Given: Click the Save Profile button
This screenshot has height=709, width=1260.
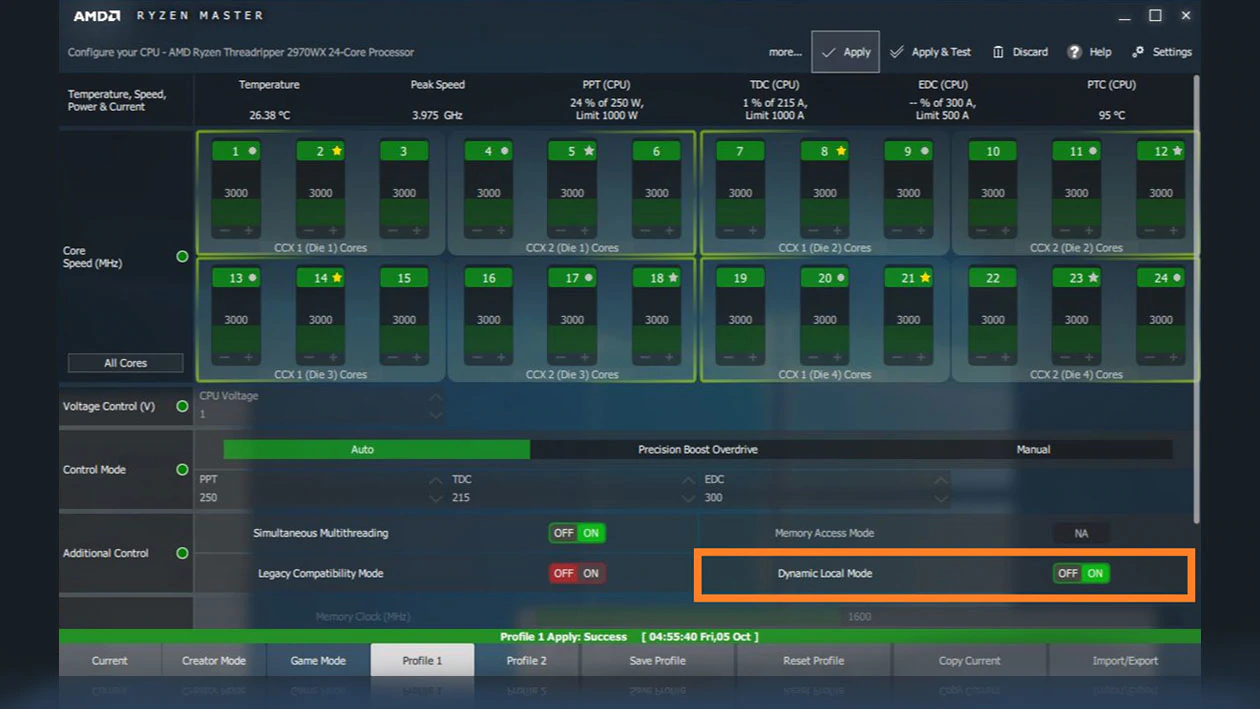Looking at the screenshot, I should coord(657,660).
